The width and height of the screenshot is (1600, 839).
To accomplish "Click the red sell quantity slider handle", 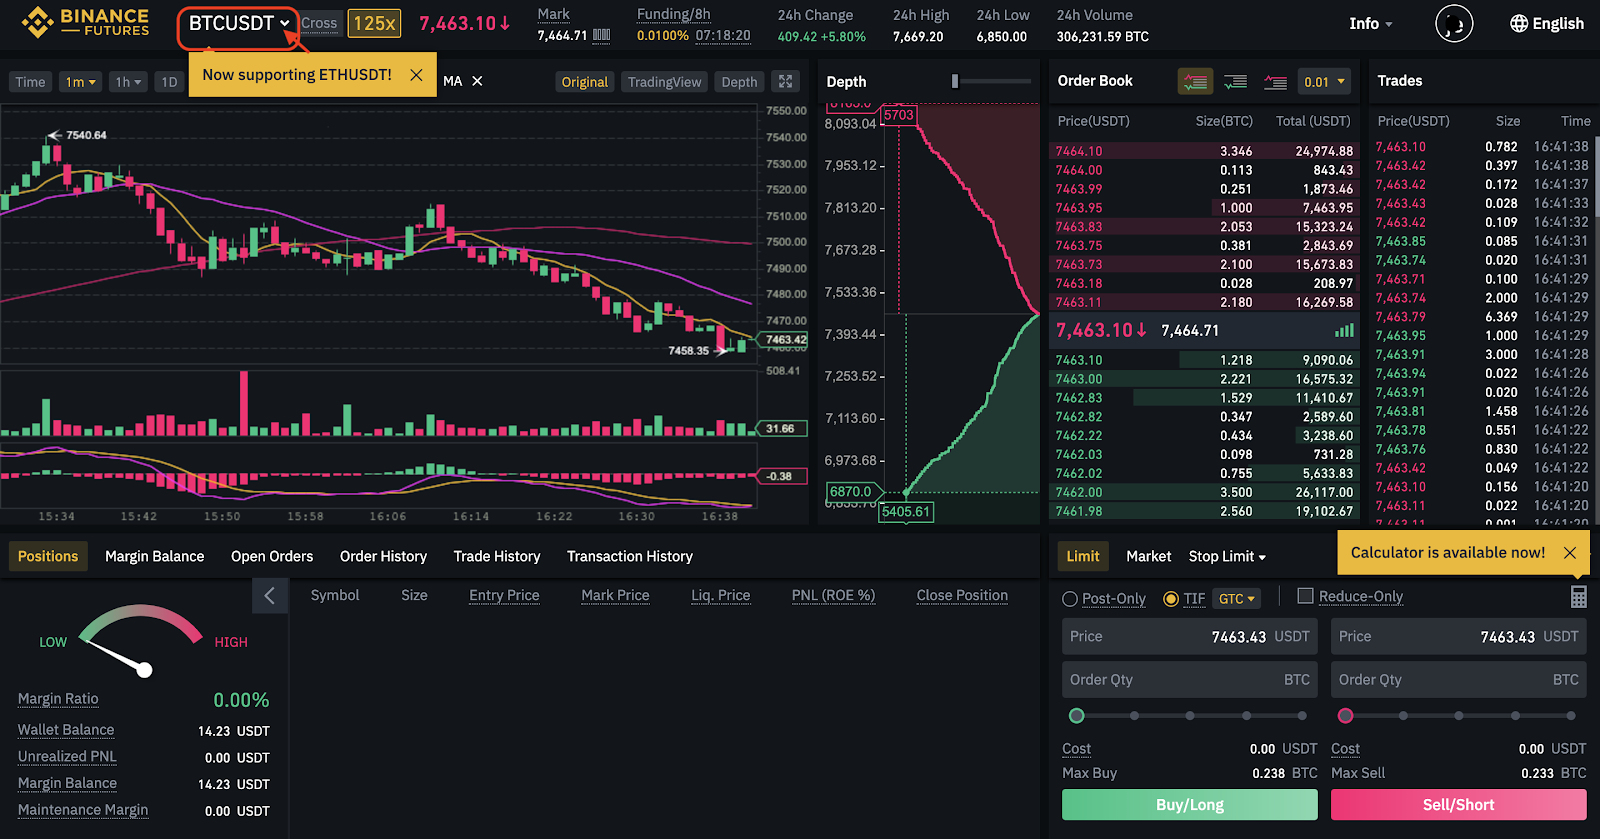I will (x=1346, y=716).
